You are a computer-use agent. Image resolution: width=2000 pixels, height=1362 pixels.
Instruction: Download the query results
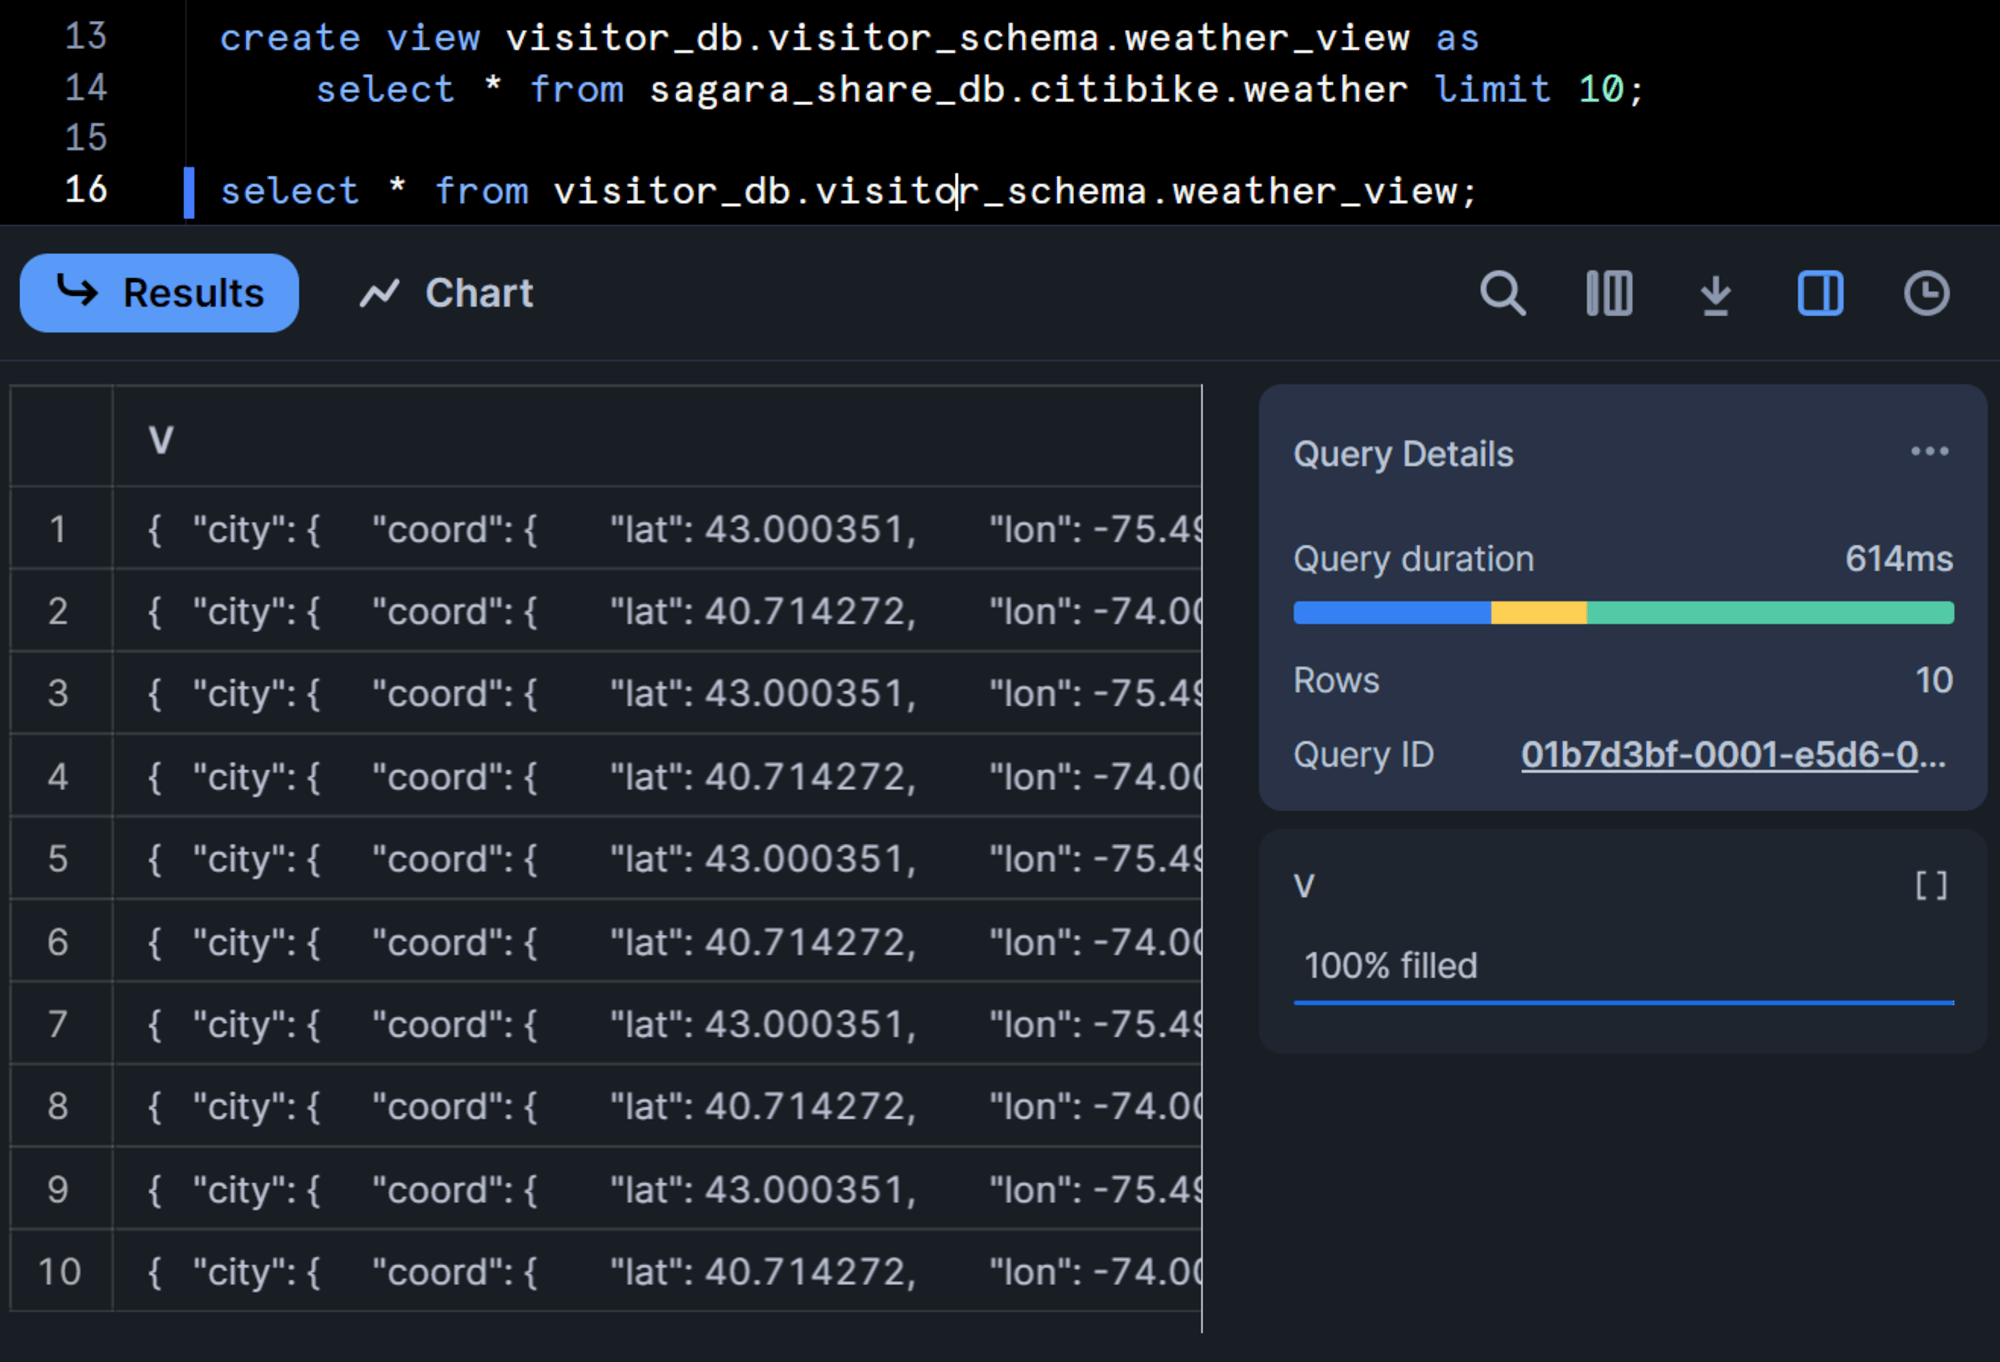click(1716, 294)
